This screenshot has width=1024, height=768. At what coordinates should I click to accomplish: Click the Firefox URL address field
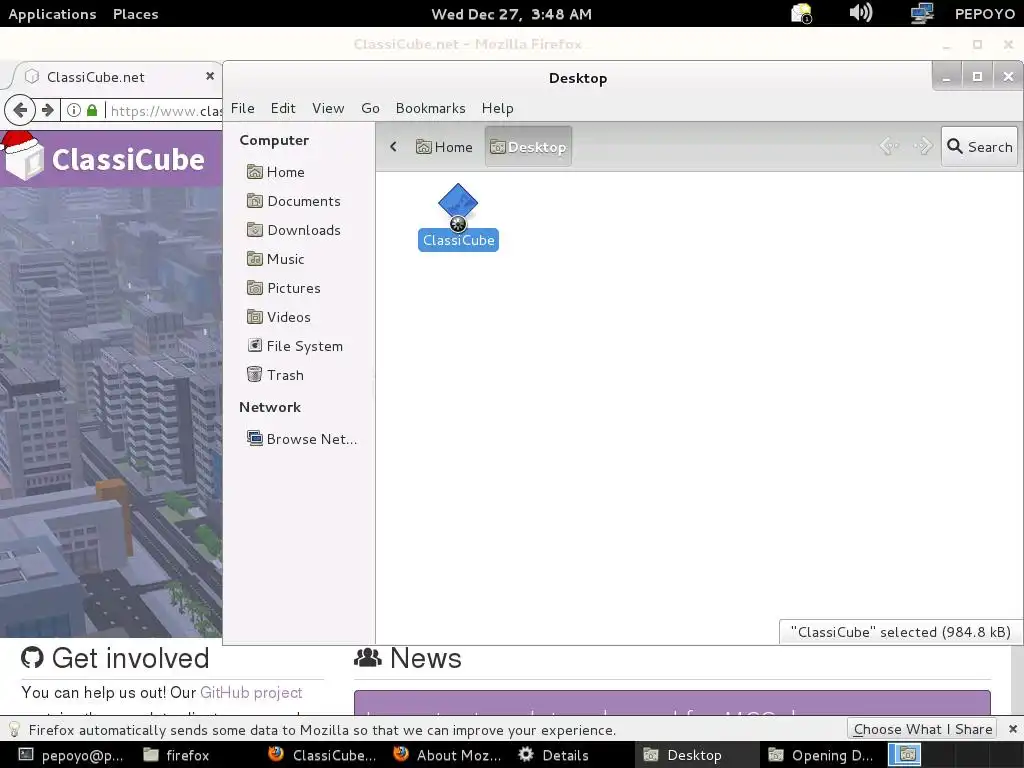point(166,110)
